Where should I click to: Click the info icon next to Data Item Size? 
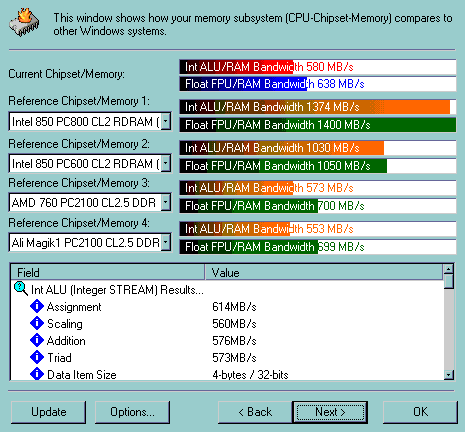[37, 374]
